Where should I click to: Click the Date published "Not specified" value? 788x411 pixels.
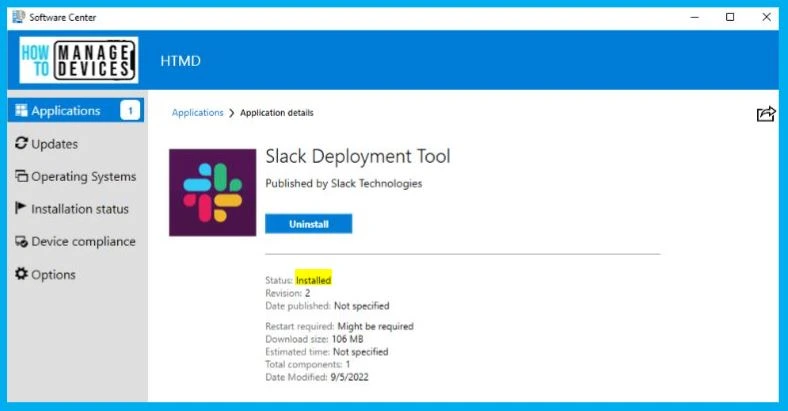[x=362, y=305]
